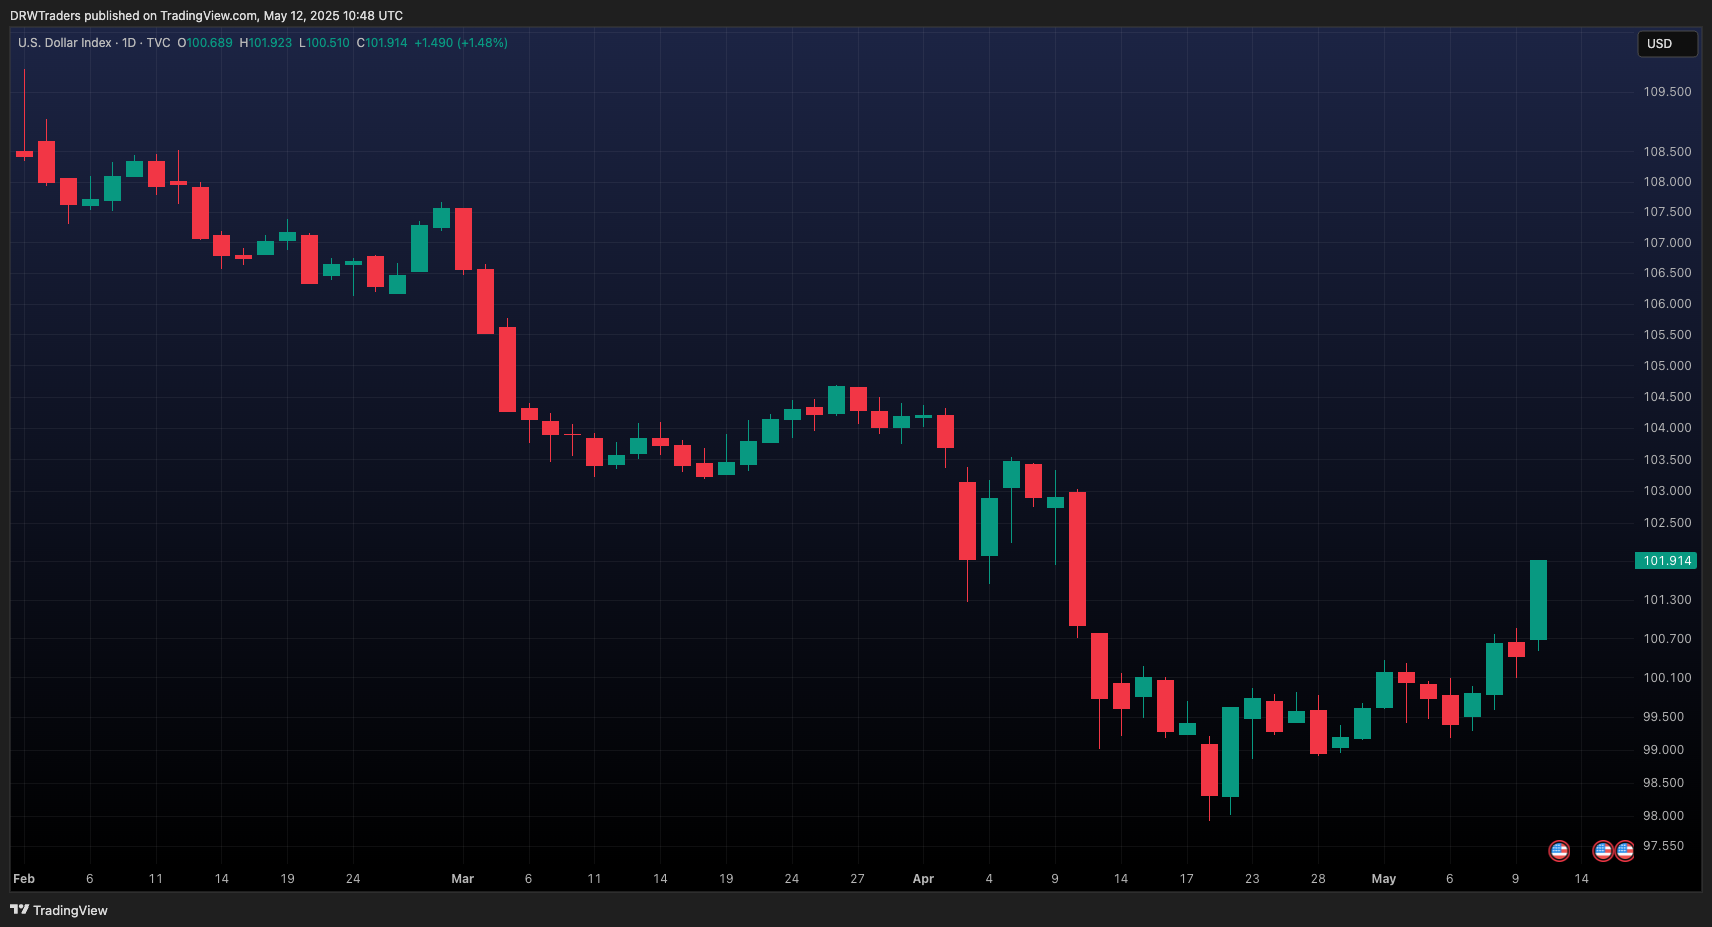Screen dimensions: 1712x927
Task: Click the 99.500 price axis label
Action: click(x=1663, y=717)
